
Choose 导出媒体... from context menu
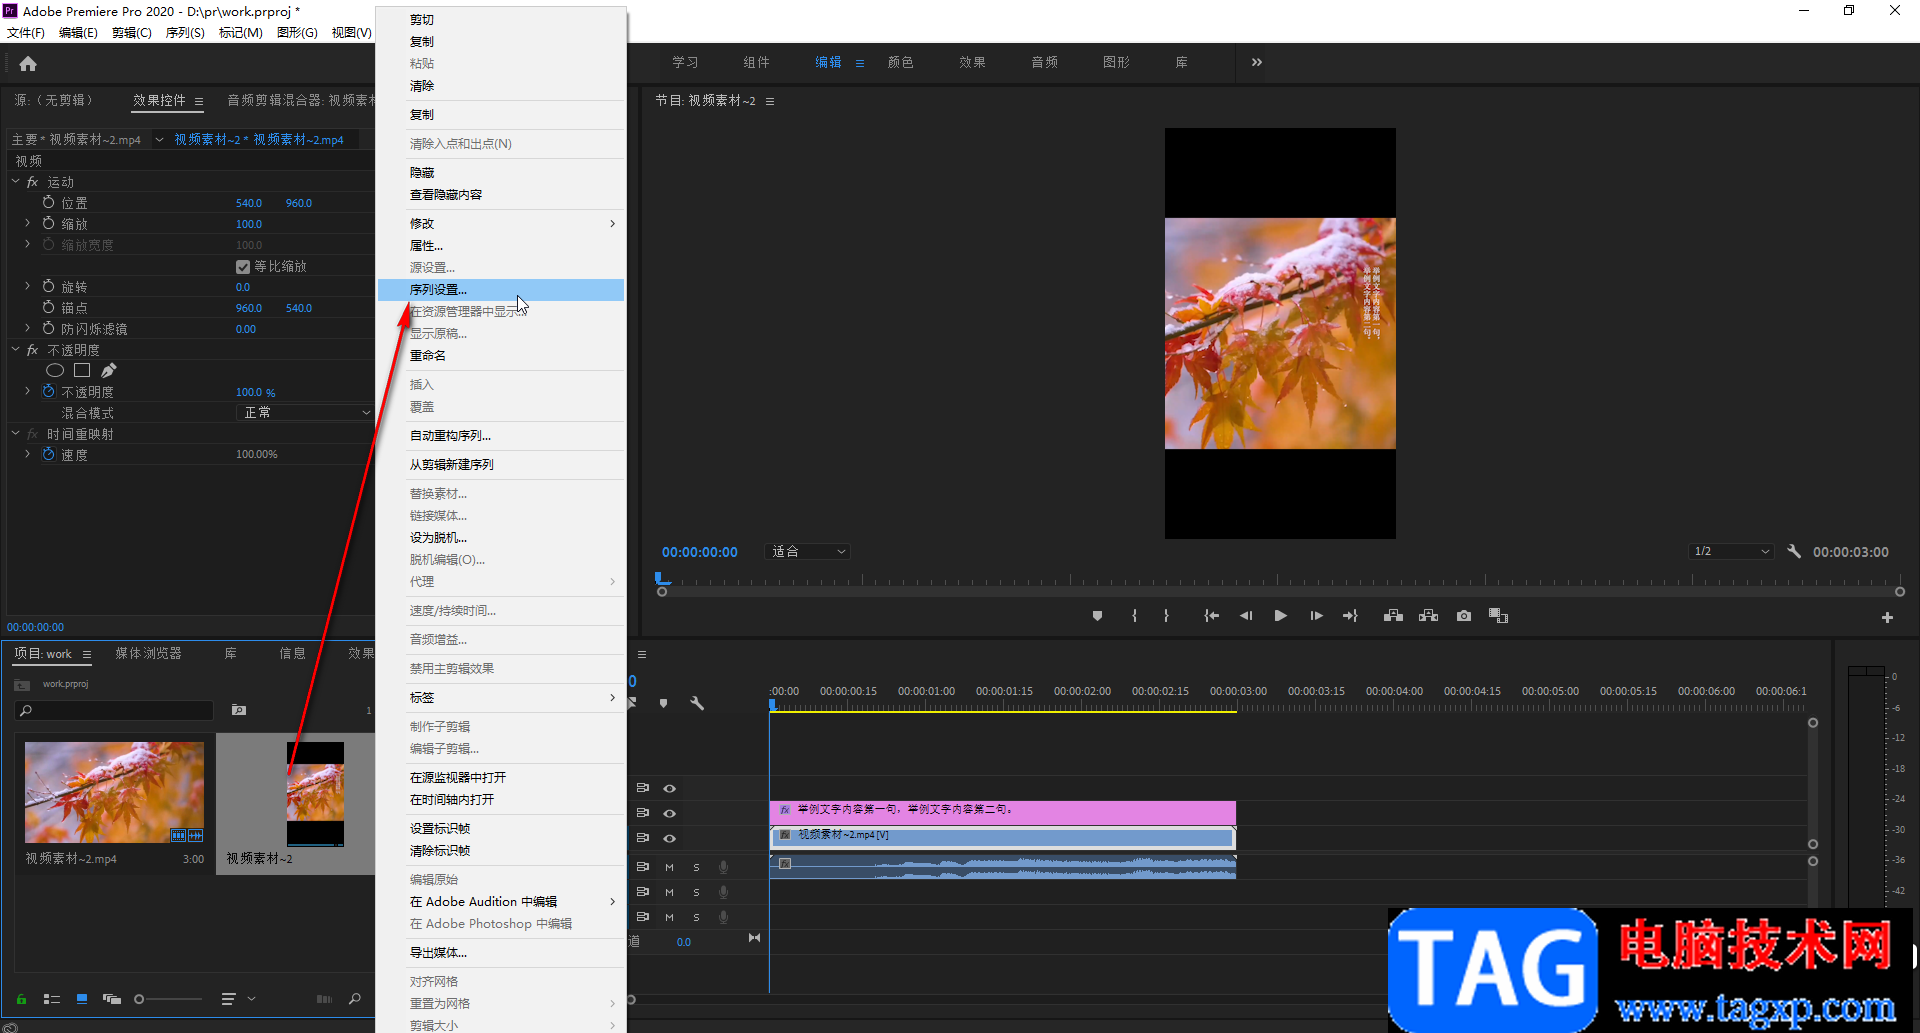(500, 952)
